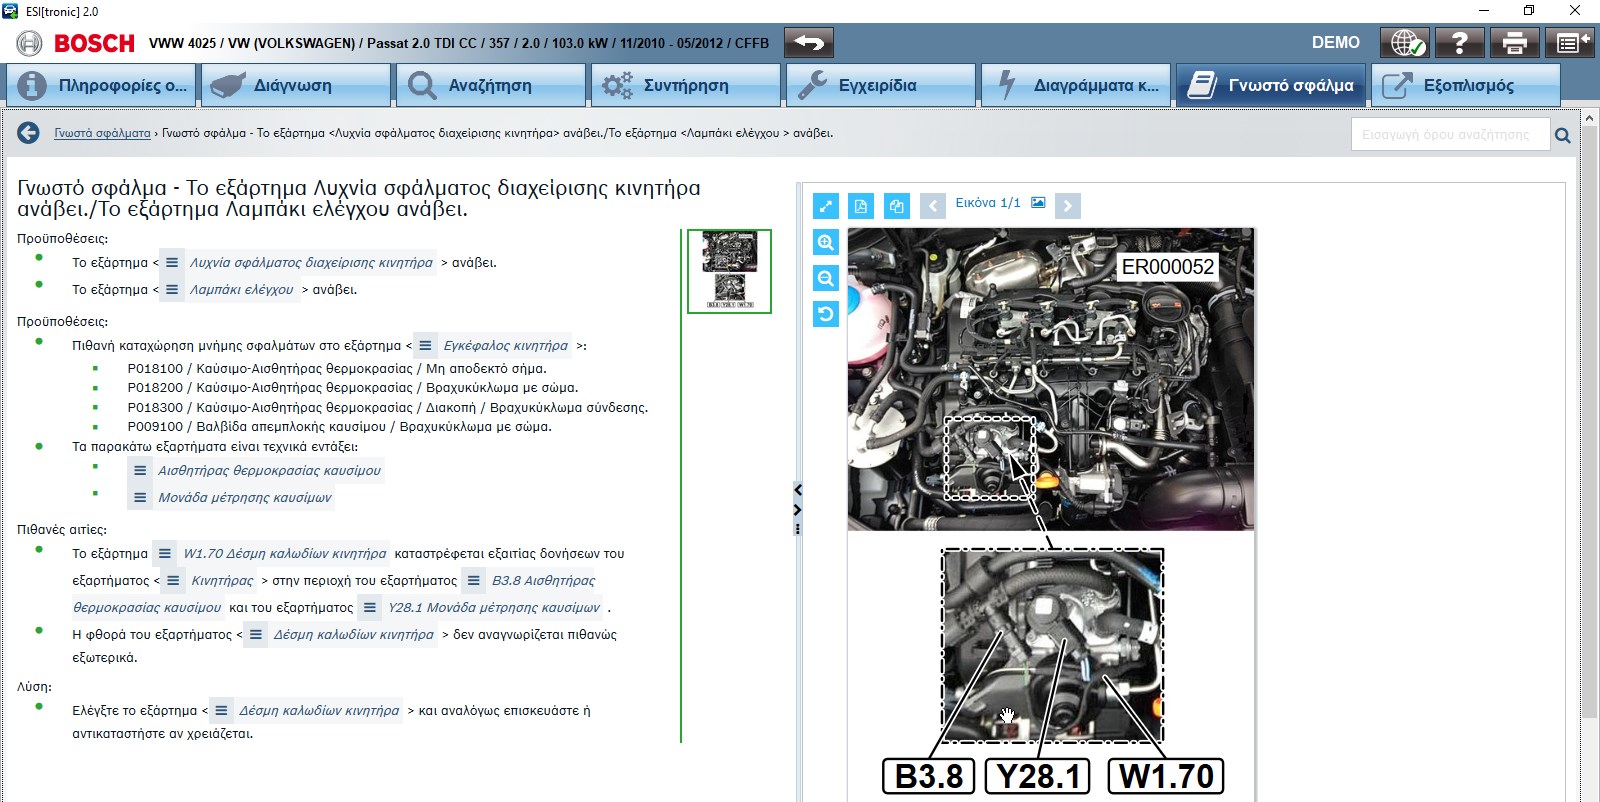Open the Εγκέφαλος κινητήρα component link
This screenshot has width=1600, height=802.
[505, 346]
